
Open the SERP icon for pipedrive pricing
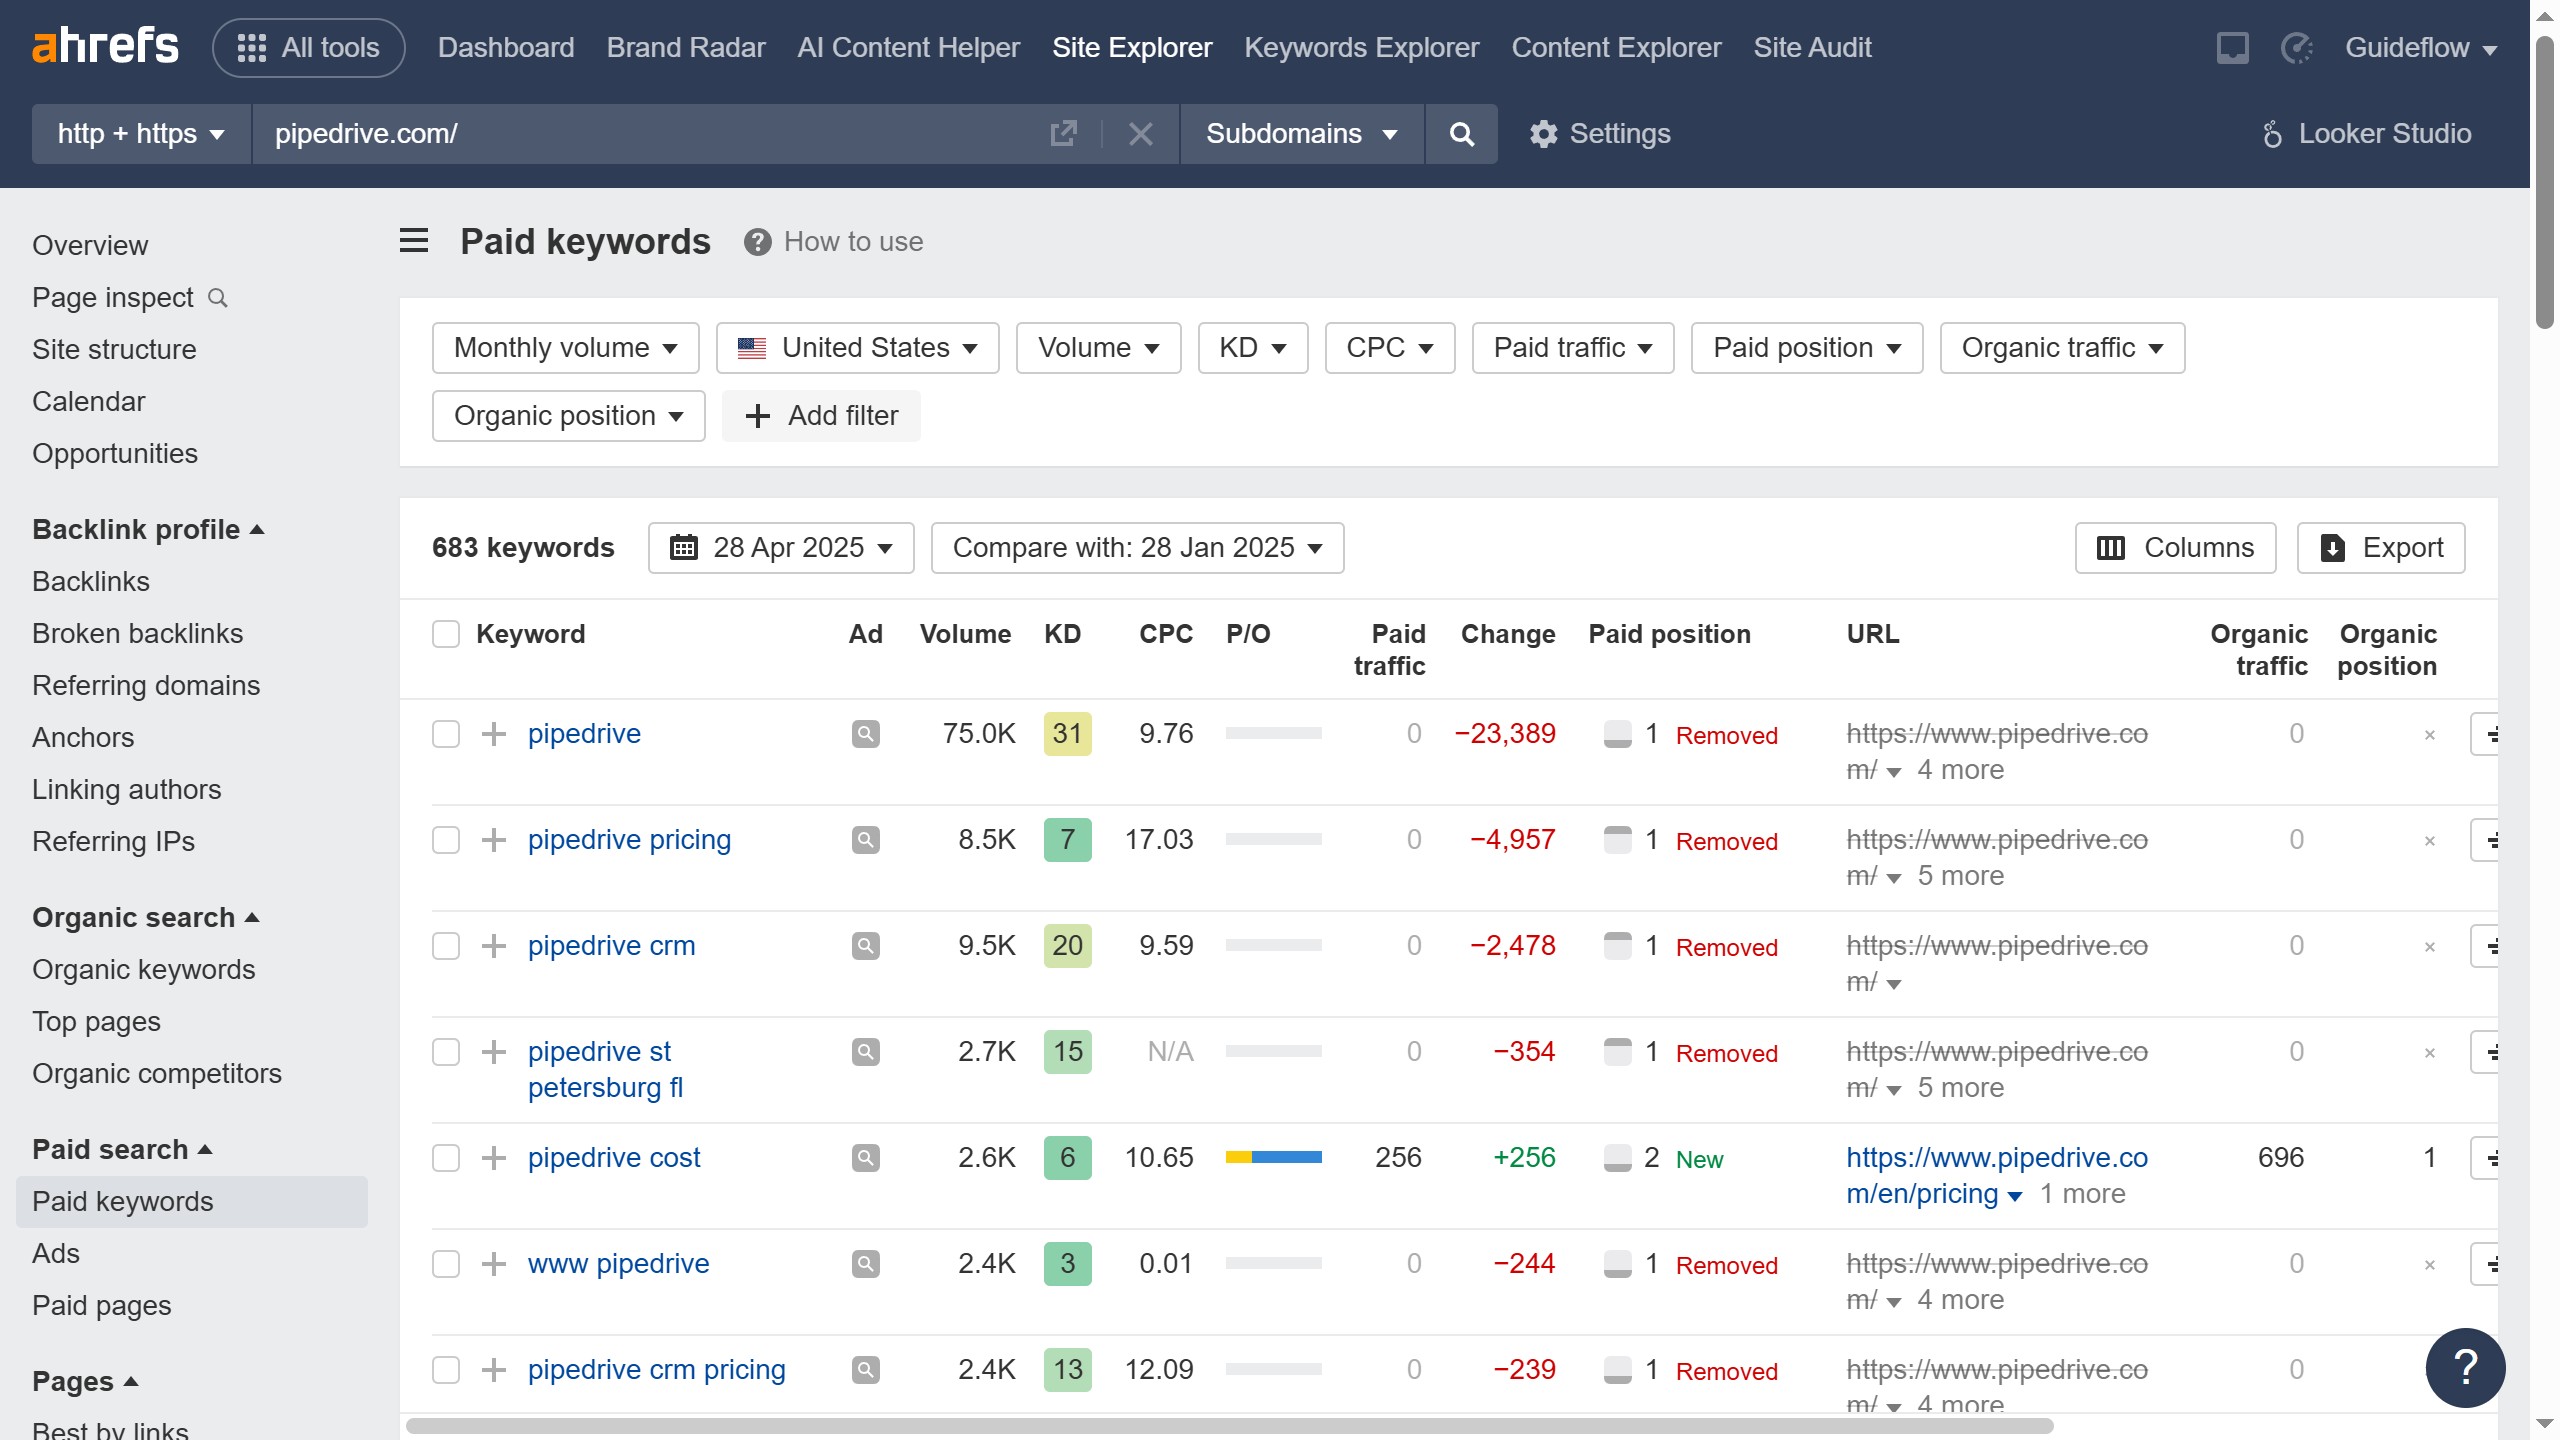pos(865,840)
